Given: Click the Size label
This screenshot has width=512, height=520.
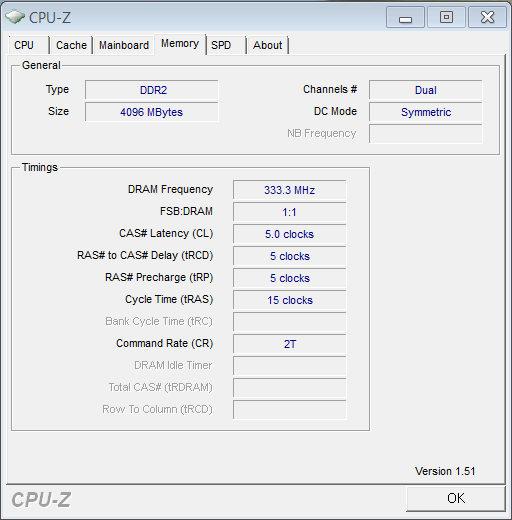Looking at the screenshot, I should click(58, 111).
